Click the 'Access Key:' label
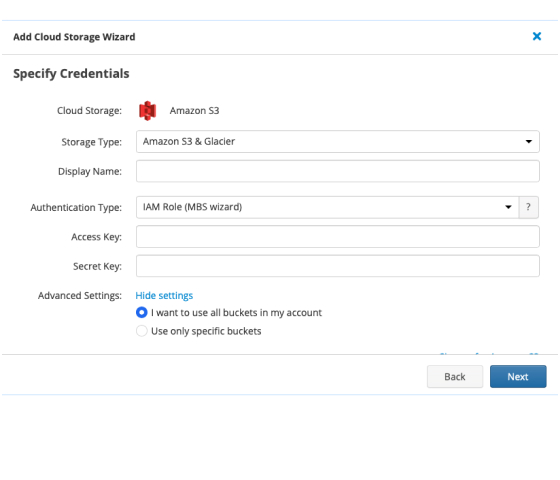Screen dimensions: 560x480 [96, 237]
